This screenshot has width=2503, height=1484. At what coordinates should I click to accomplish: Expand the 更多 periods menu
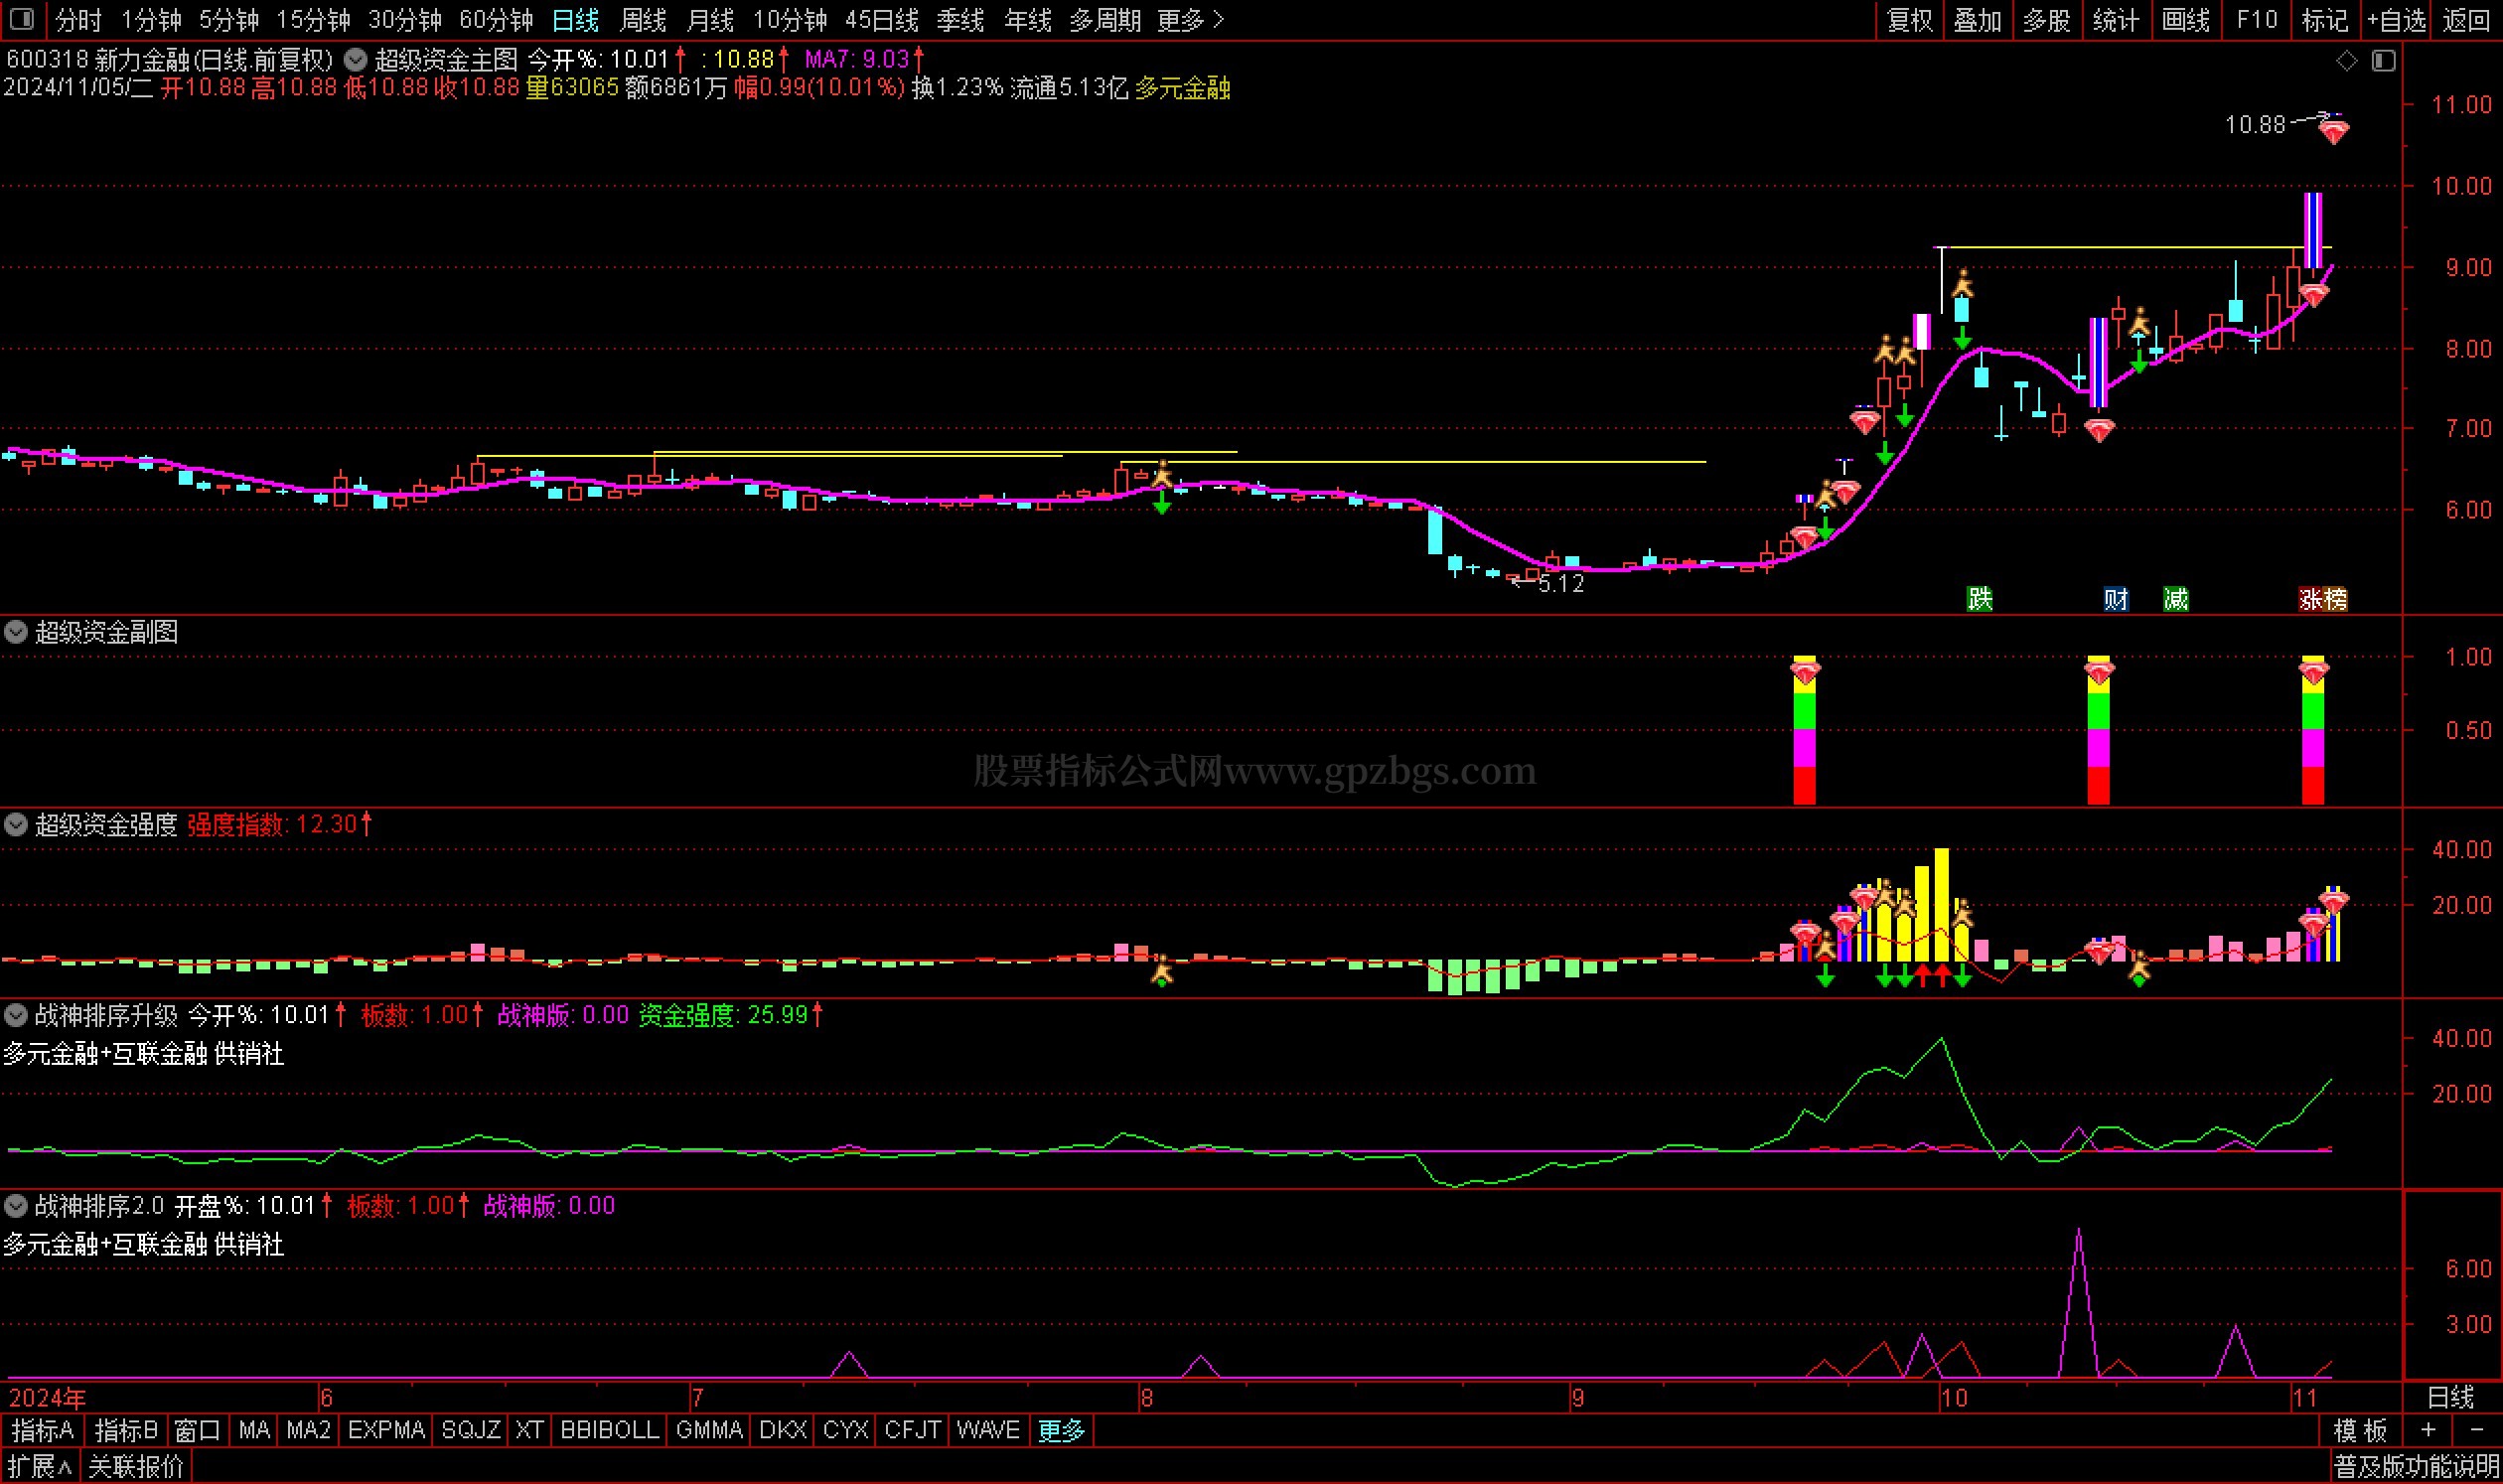click(x=1190, y=20)
